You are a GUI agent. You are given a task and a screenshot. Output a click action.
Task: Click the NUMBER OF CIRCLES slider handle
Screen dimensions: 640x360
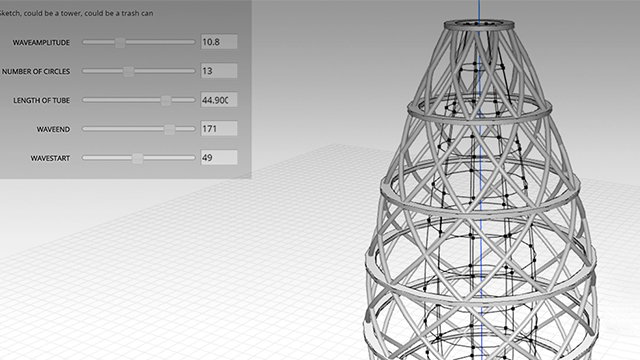[129, 71]
